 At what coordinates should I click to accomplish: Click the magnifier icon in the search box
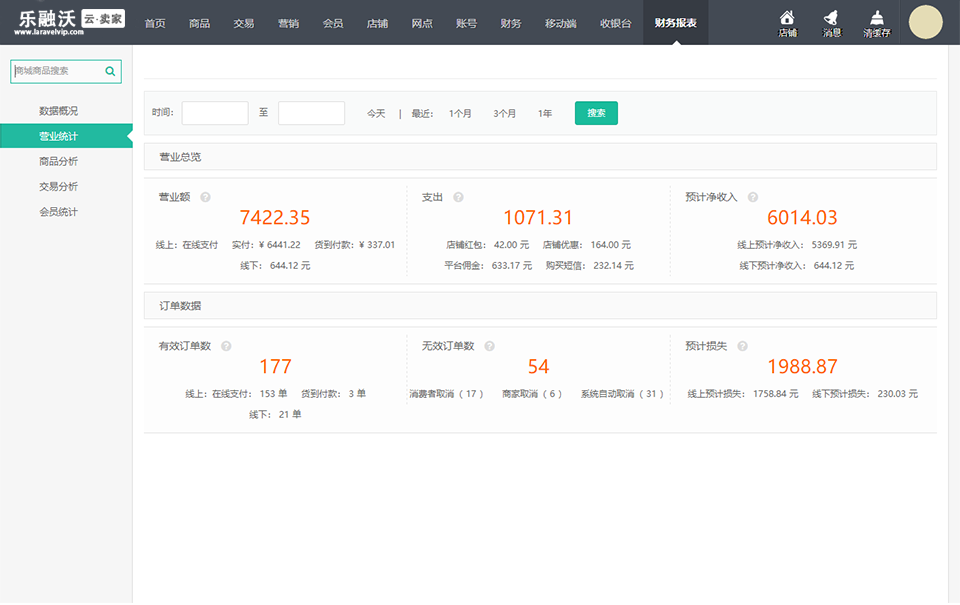(x=110, y=71)
